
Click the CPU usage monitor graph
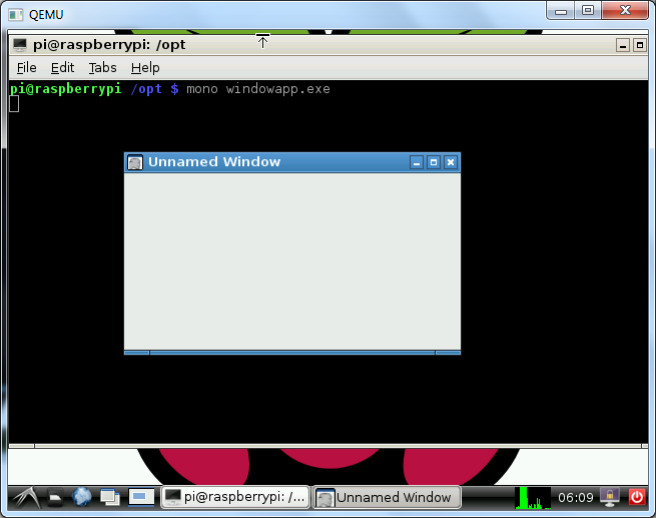(533, 497)
